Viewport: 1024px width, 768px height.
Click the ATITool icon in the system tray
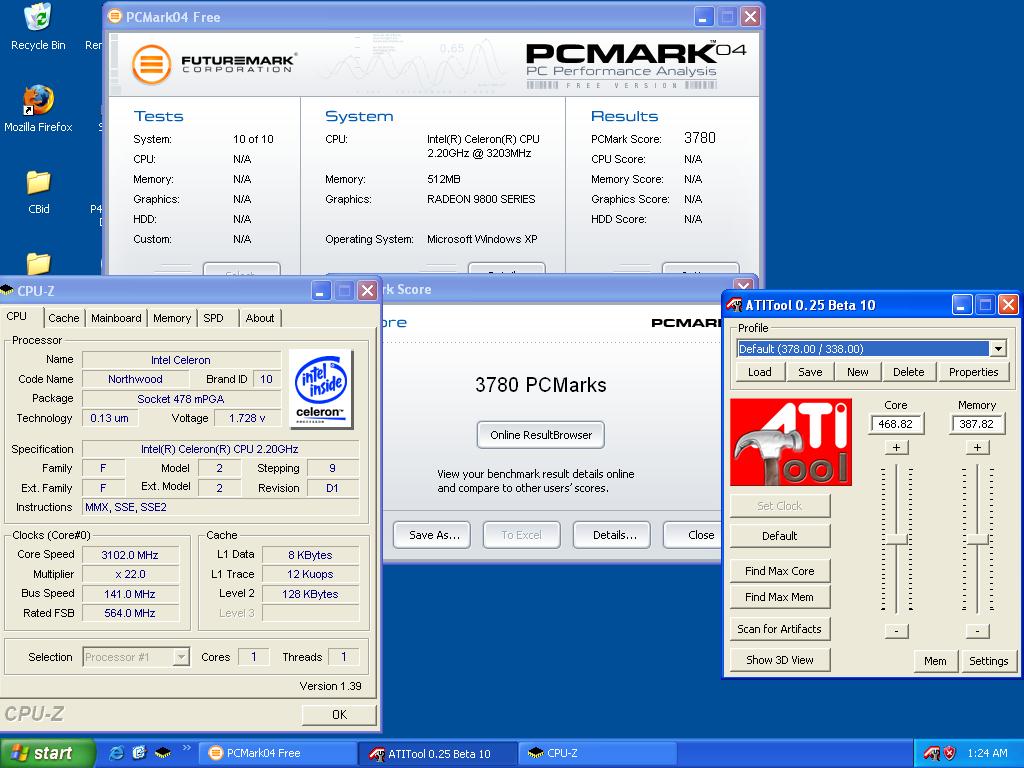[x=932, y=753]
